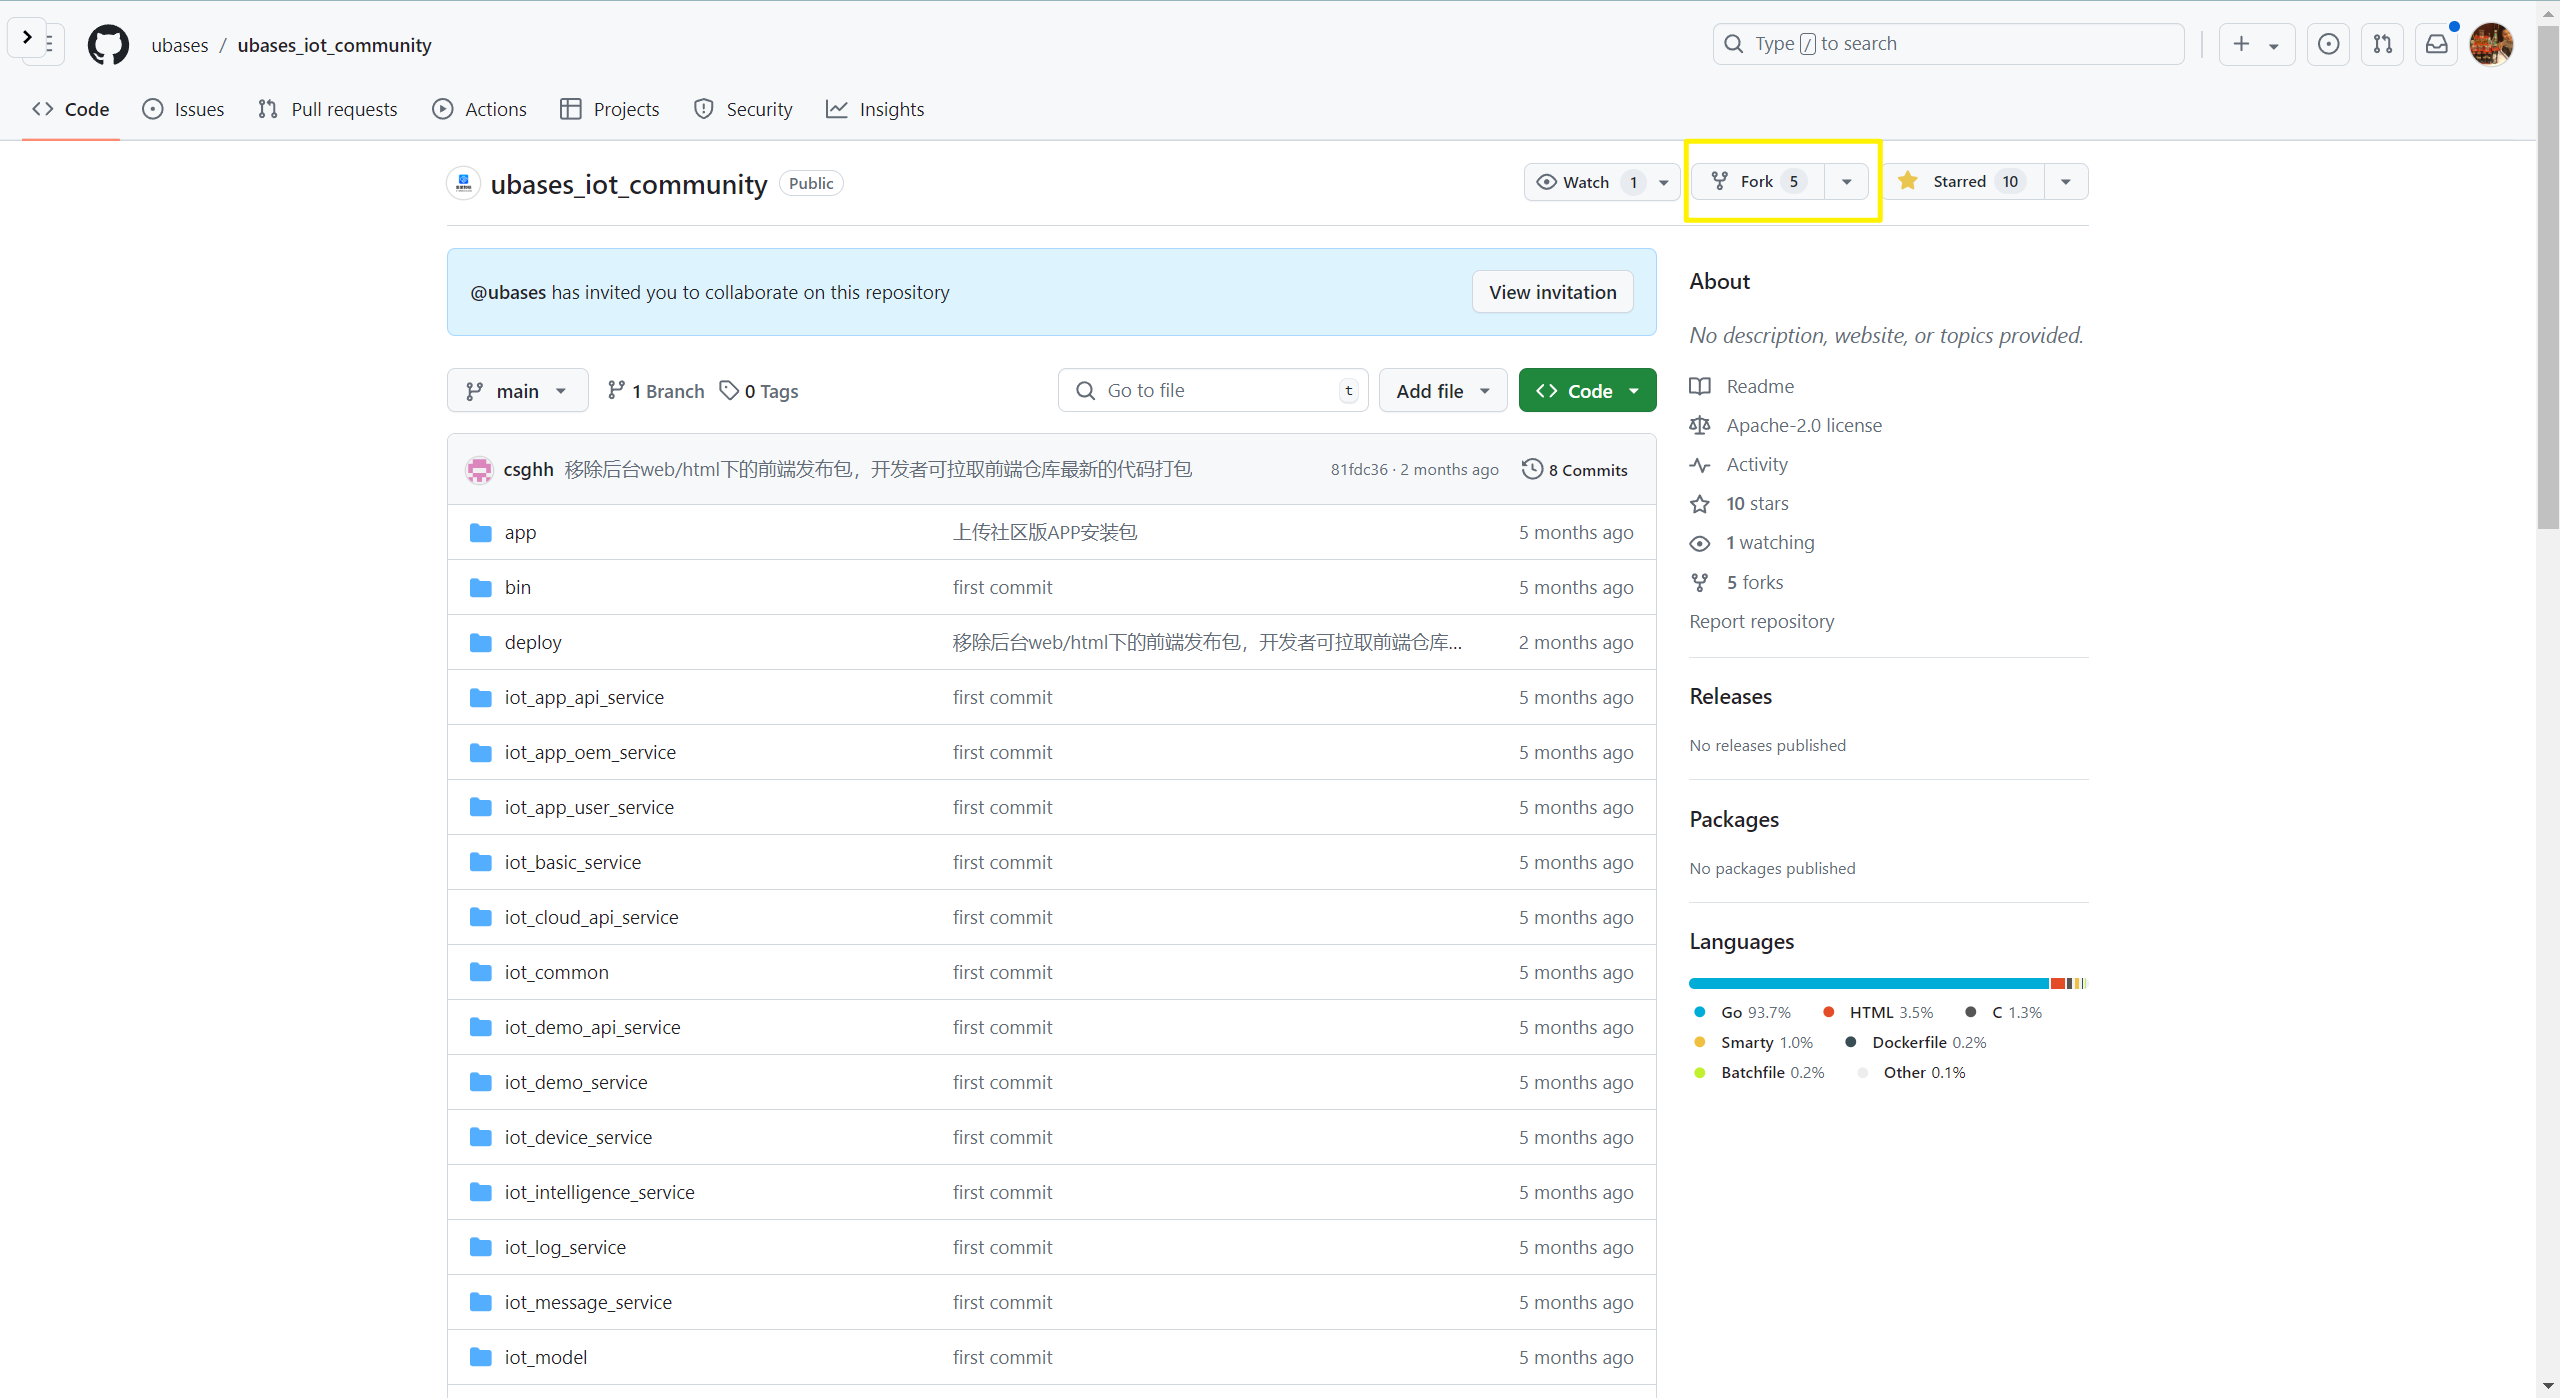Viewport: 2560px width, 1398px height.
Task: Open the bin folder icon
Action: click(481, 587)
